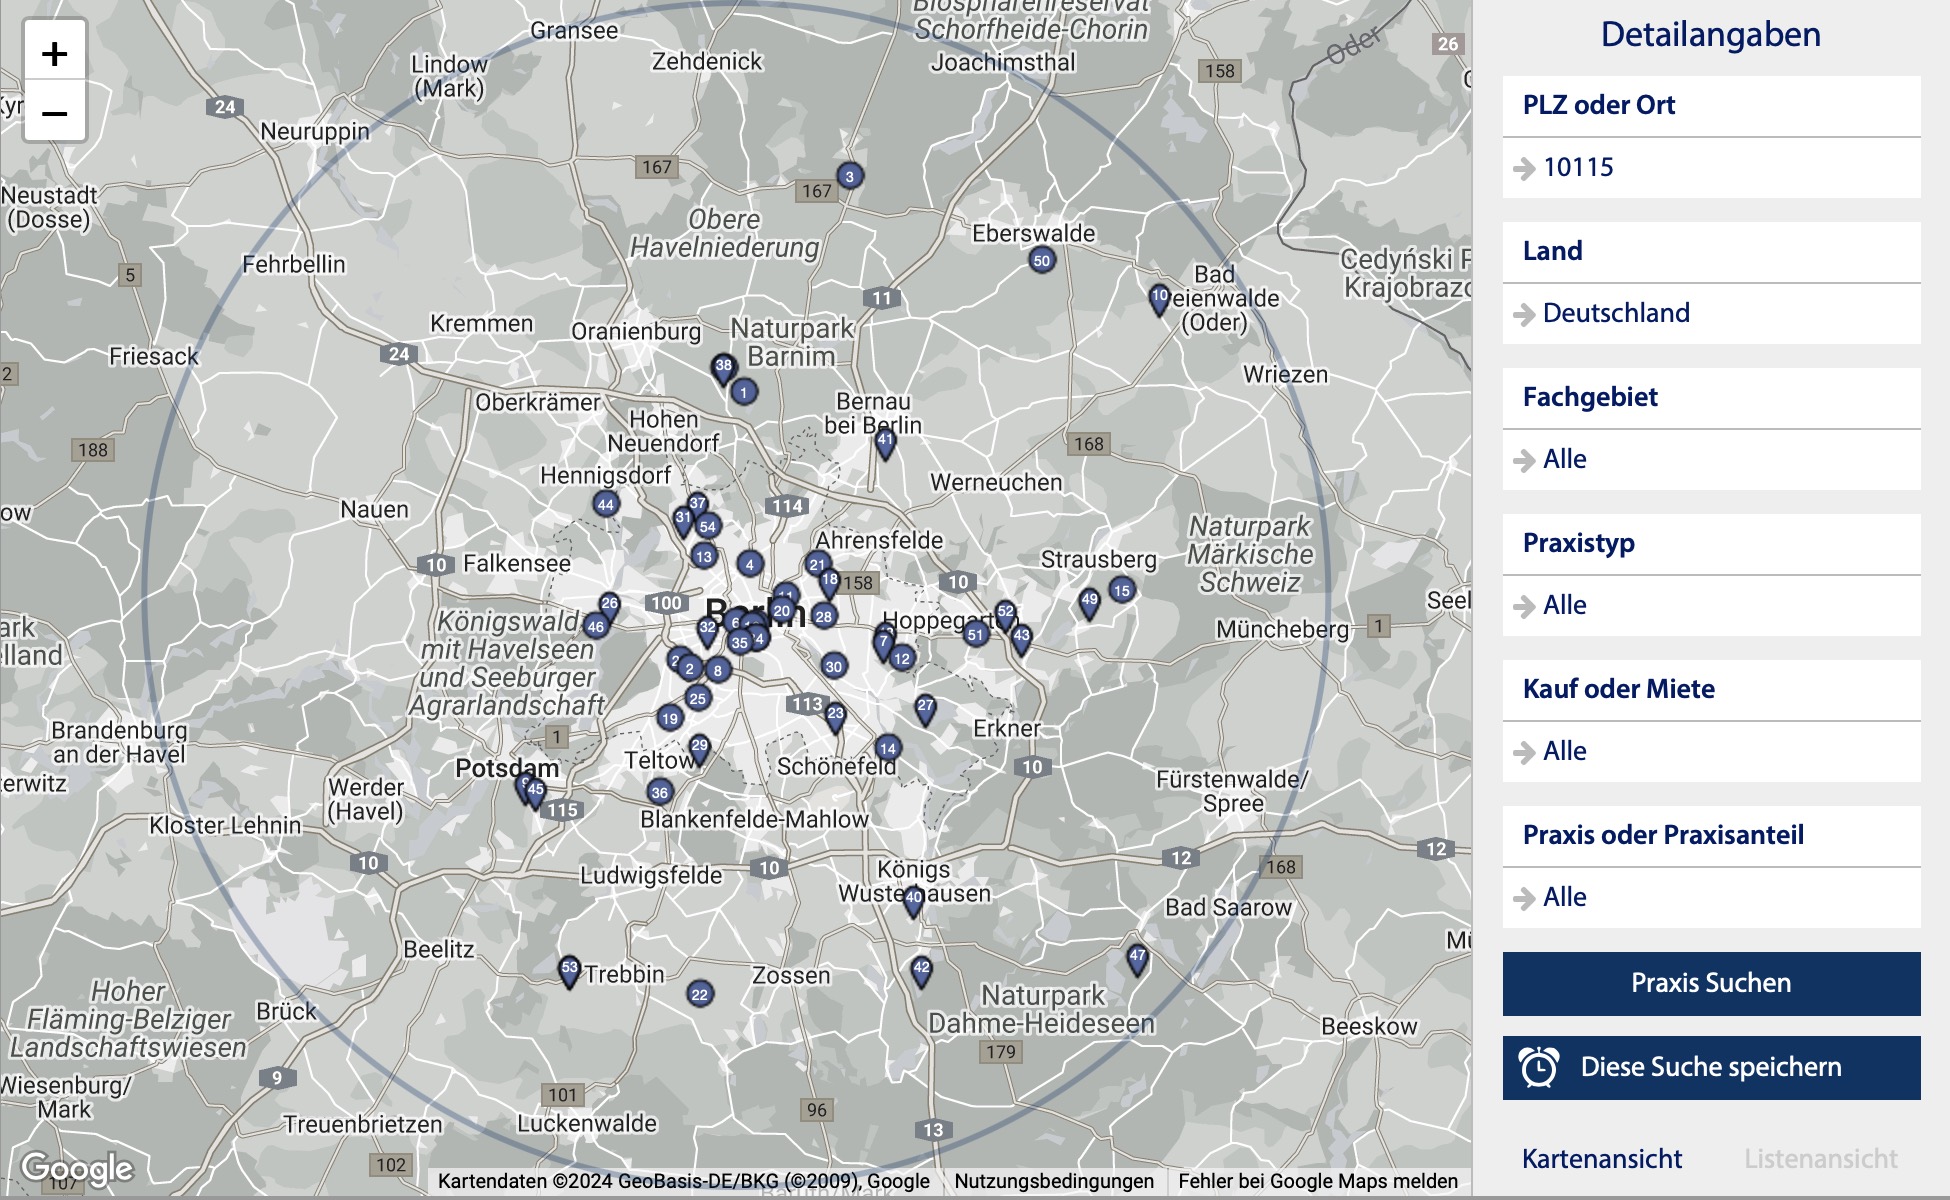Switch to Listenansicht tab
Viewport: 1950px width, 1200px height.
point(1820,1159)
